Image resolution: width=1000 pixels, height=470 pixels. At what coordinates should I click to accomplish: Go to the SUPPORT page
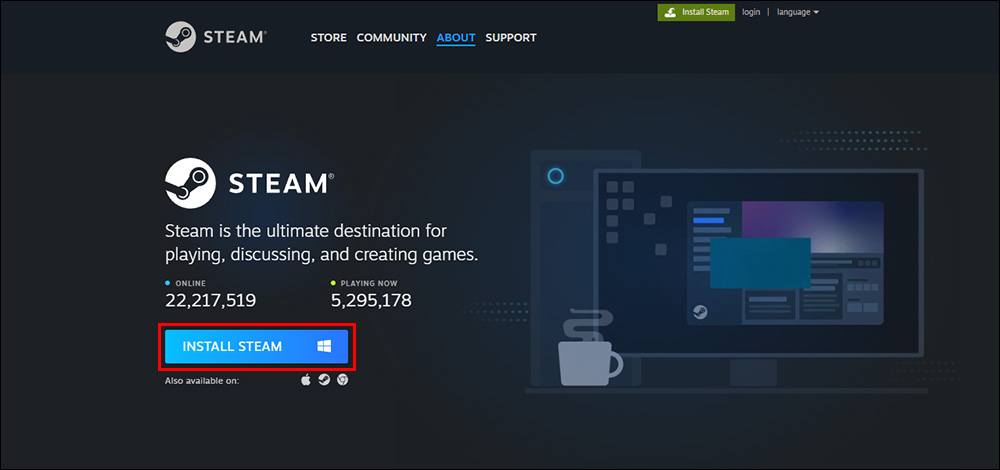[x=511, y=38]
